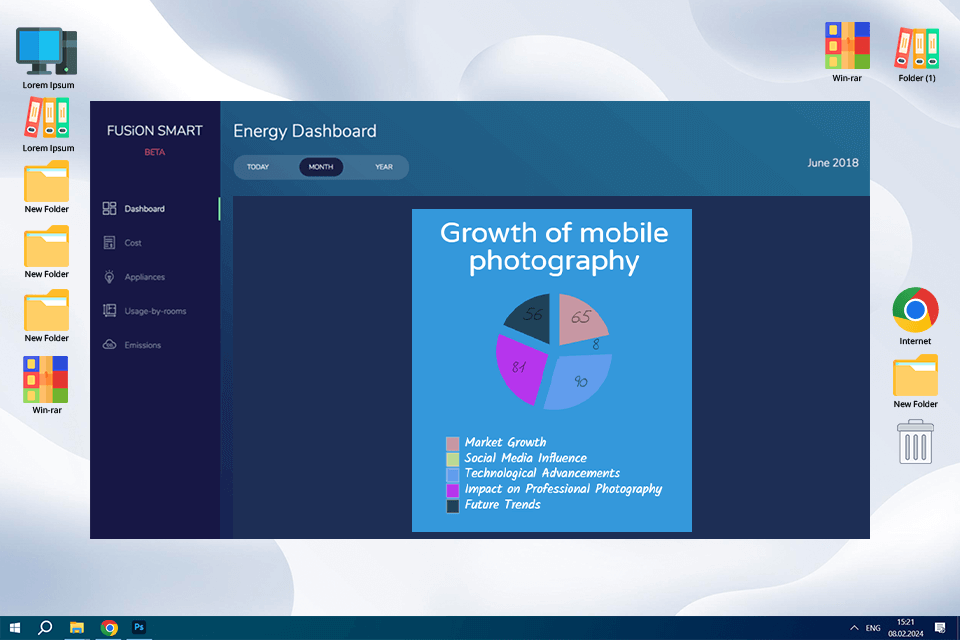
Task: Open File Explorer from the taskbar
Action: point(77,628)
